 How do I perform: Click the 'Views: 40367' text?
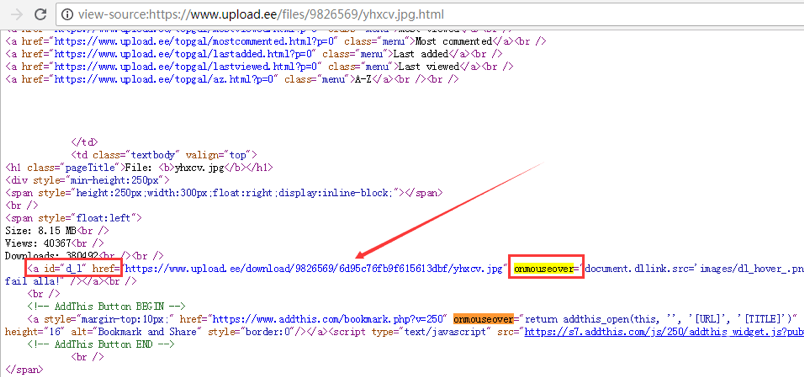pyautogui.click(x=38, y=243)
